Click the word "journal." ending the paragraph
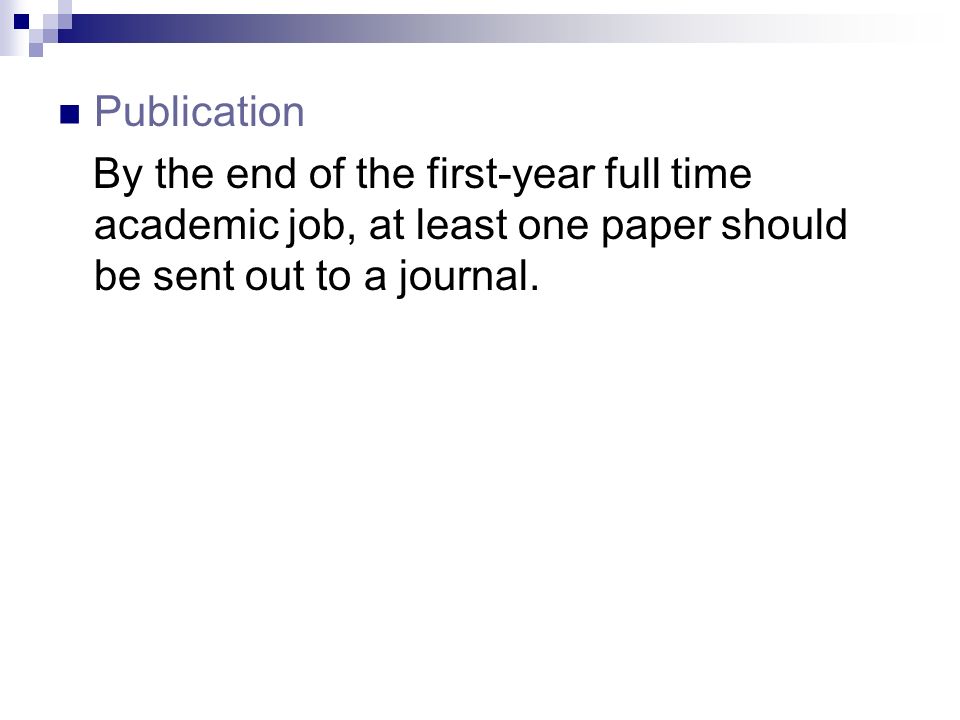The image size is (960, 720). click(469, 277)
